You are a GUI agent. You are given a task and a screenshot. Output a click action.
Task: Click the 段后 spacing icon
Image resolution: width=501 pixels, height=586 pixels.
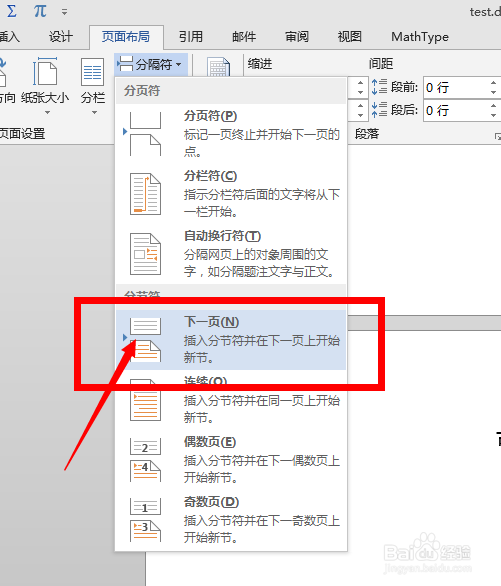[379, 110]
